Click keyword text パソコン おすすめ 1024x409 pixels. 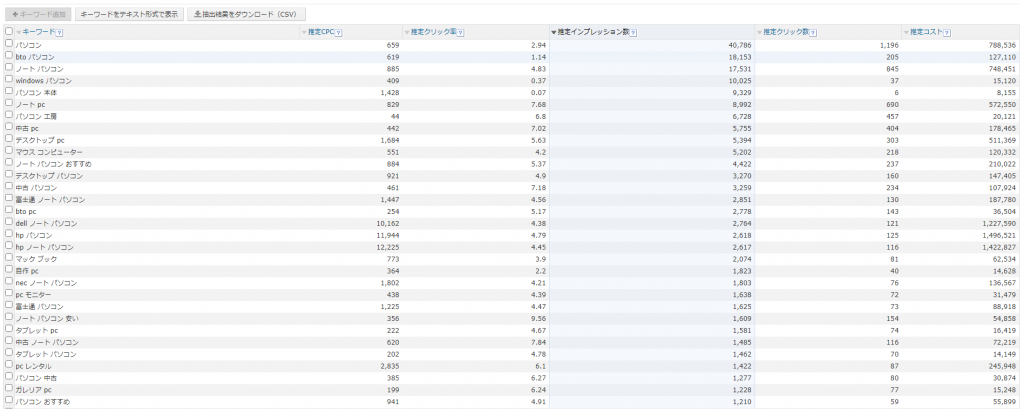coord(42,402)
